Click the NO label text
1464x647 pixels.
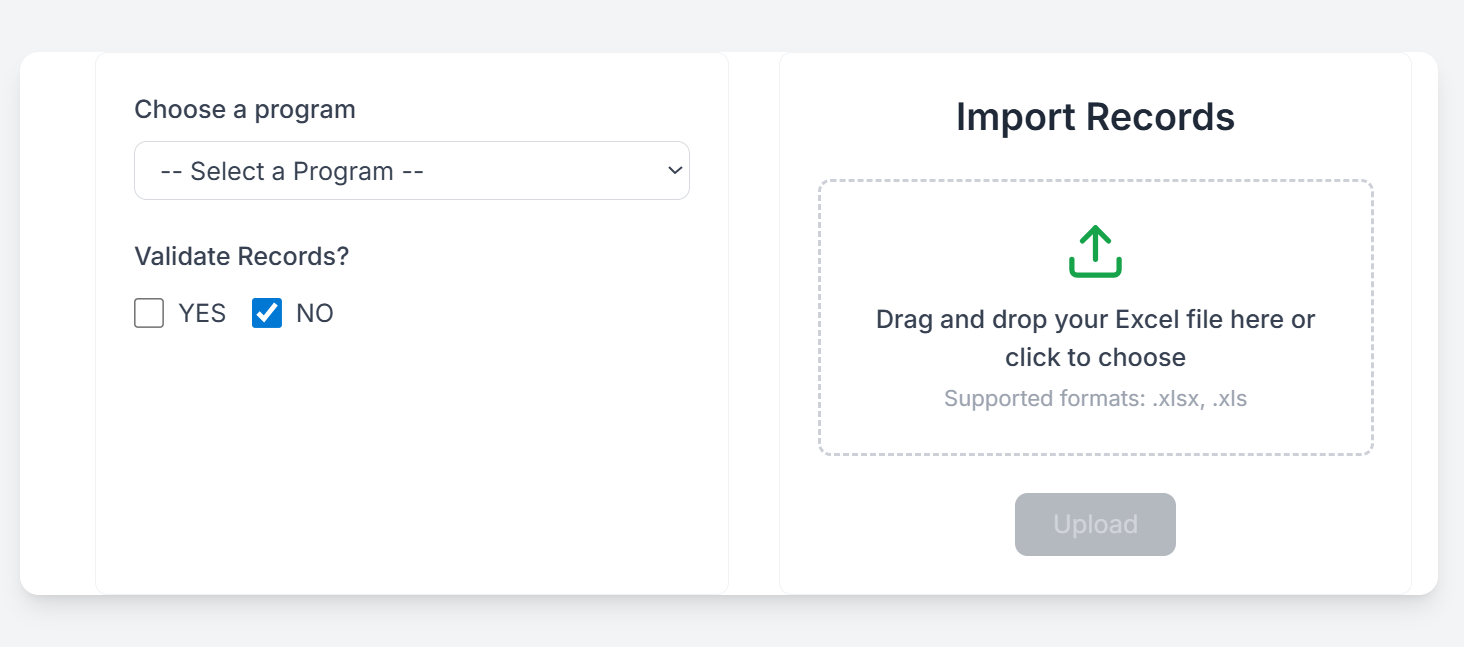coord(315,314)
